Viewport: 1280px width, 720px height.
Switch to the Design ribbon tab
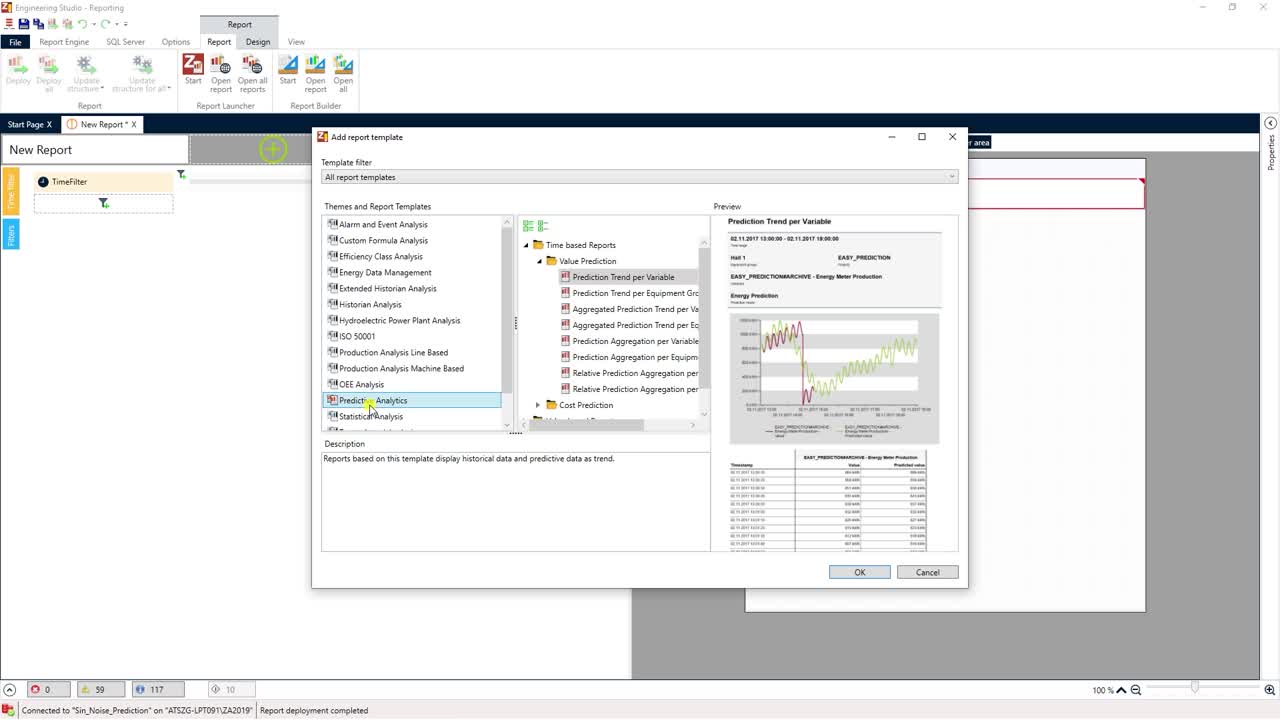(x=258, y=42)
